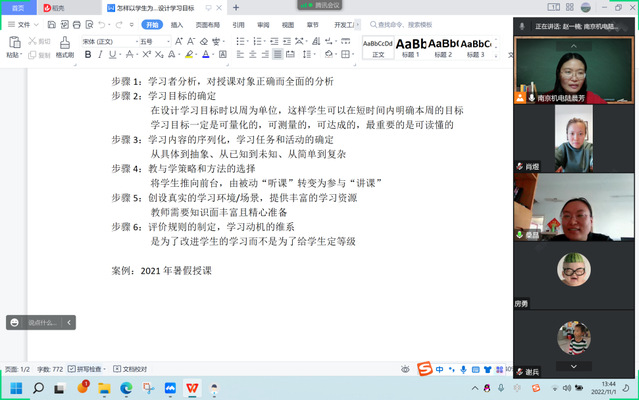Click the 剪切 cut icon
The height and width of the screenshot is (400, 639).
click(40, 41)
